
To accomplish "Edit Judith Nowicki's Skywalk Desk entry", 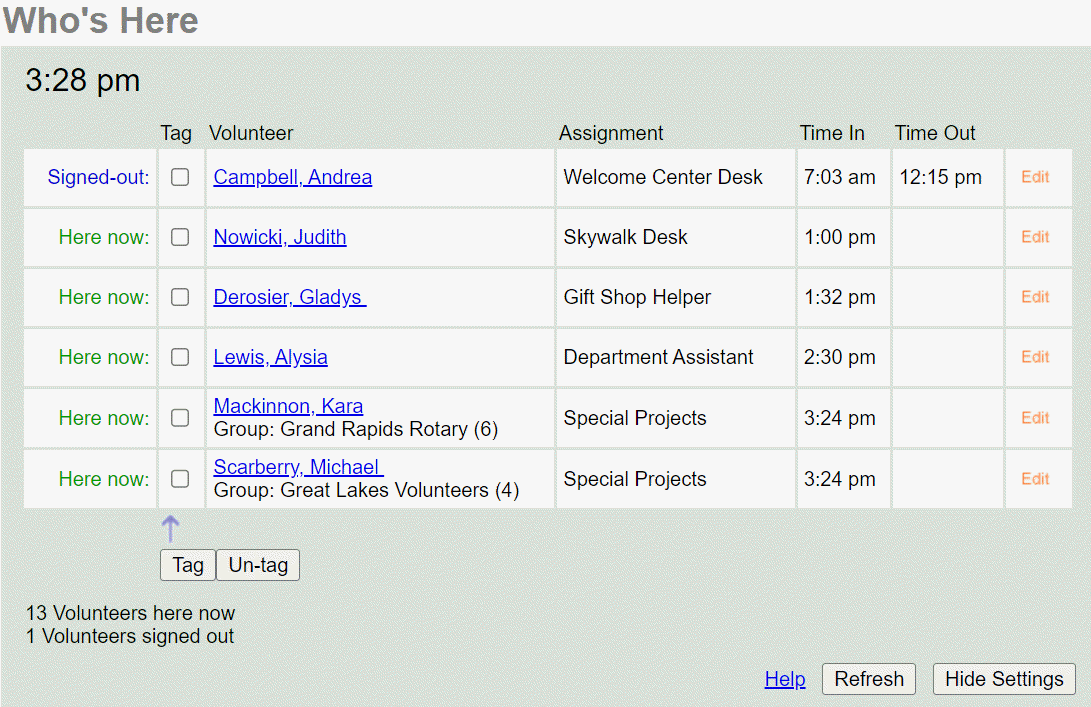I will pos(1038,237).
